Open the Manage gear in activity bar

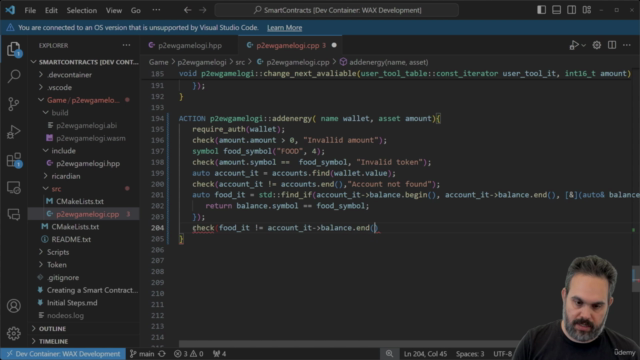tap(14, 333)
